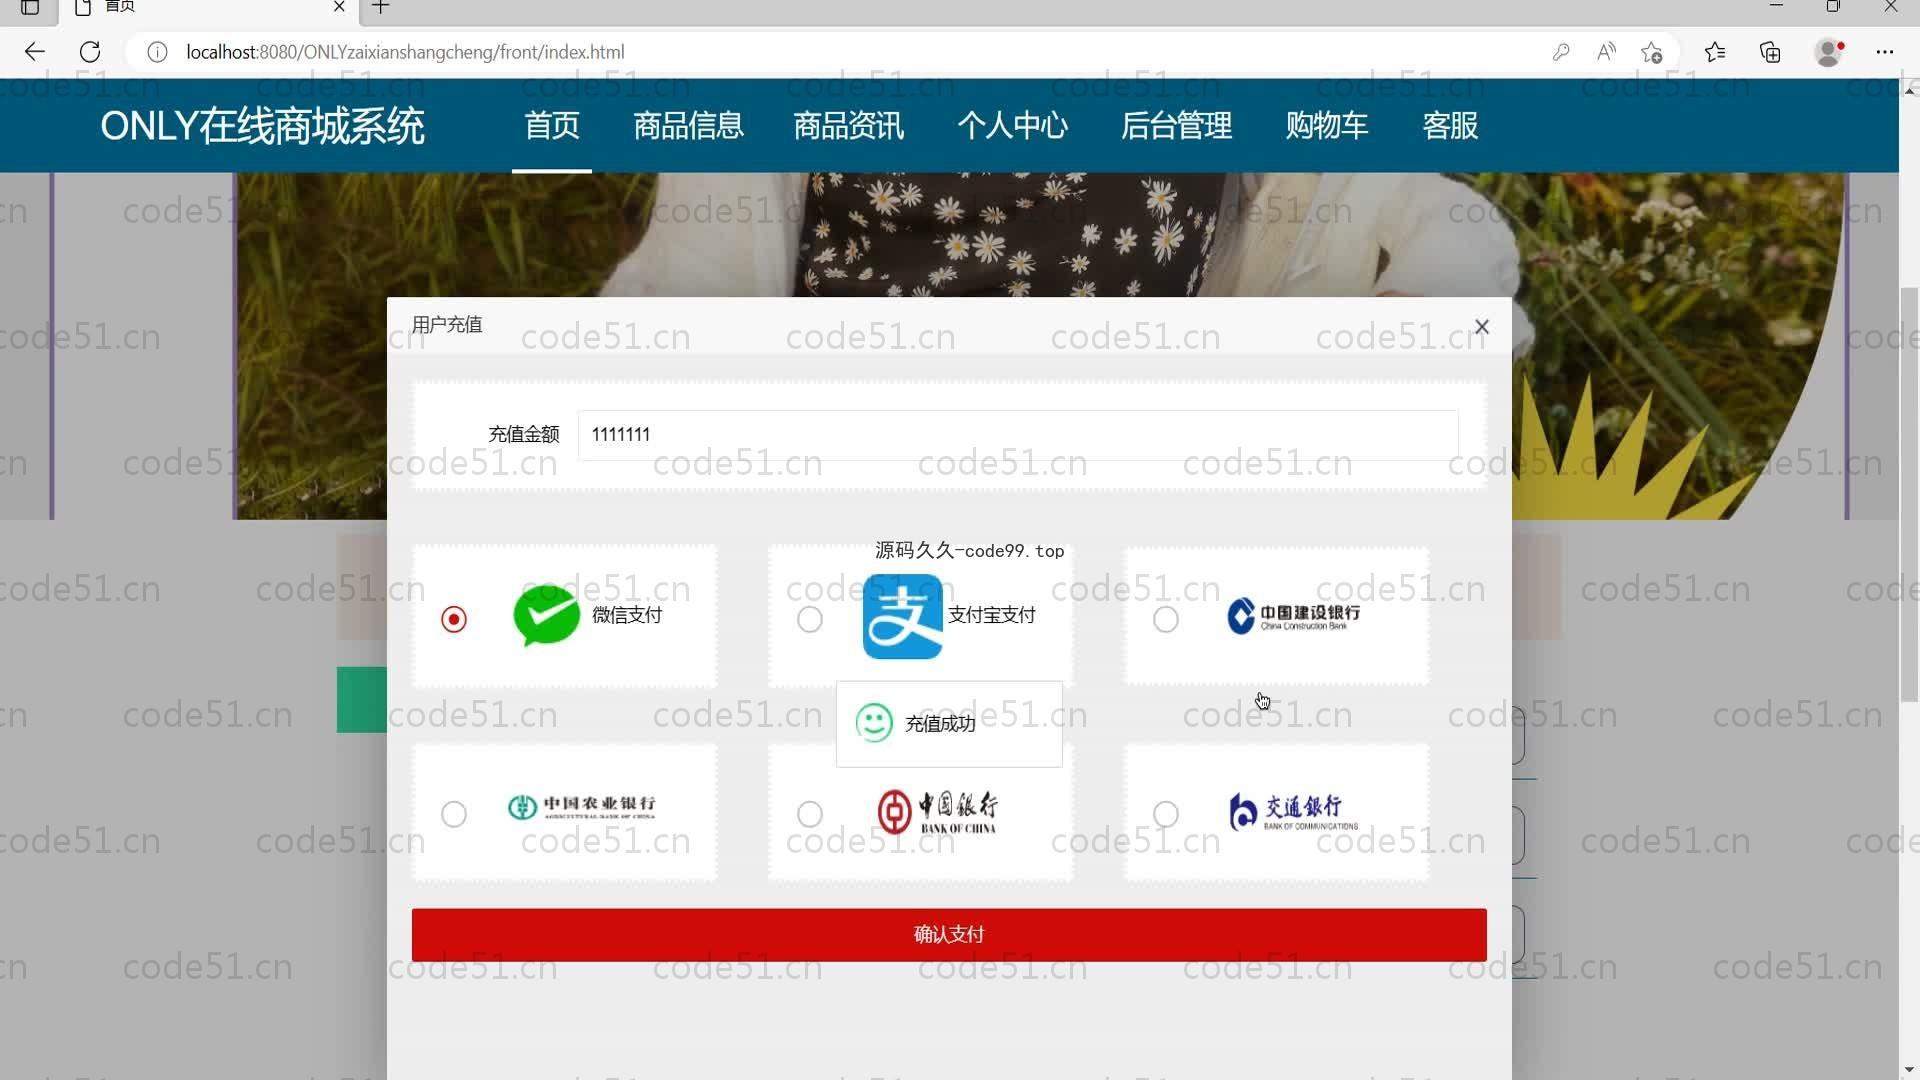Click the blue Alipay logo

coord(902,616)
